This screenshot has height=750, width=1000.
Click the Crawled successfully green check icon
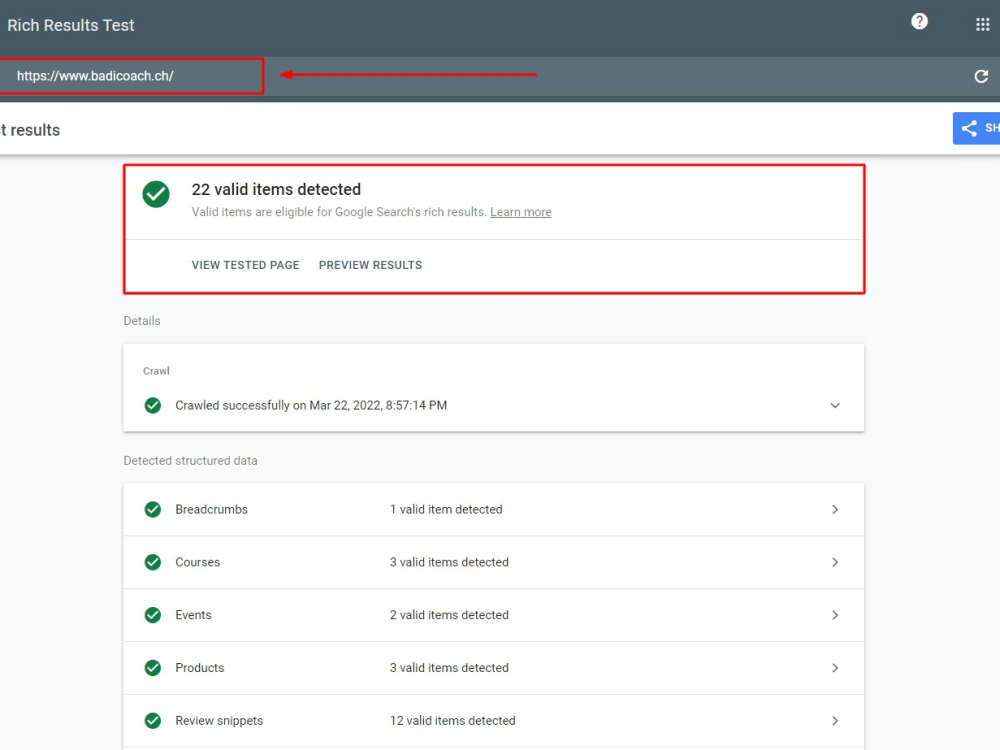tap(152, 406)
